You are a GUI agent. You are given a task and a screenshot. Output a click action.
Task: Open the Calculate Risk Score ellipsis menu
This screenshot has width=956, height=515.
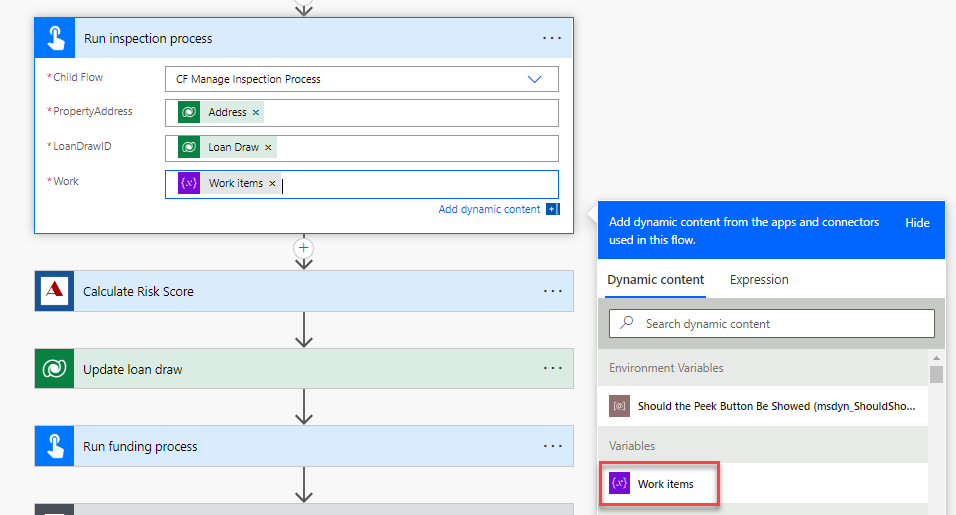552,291
